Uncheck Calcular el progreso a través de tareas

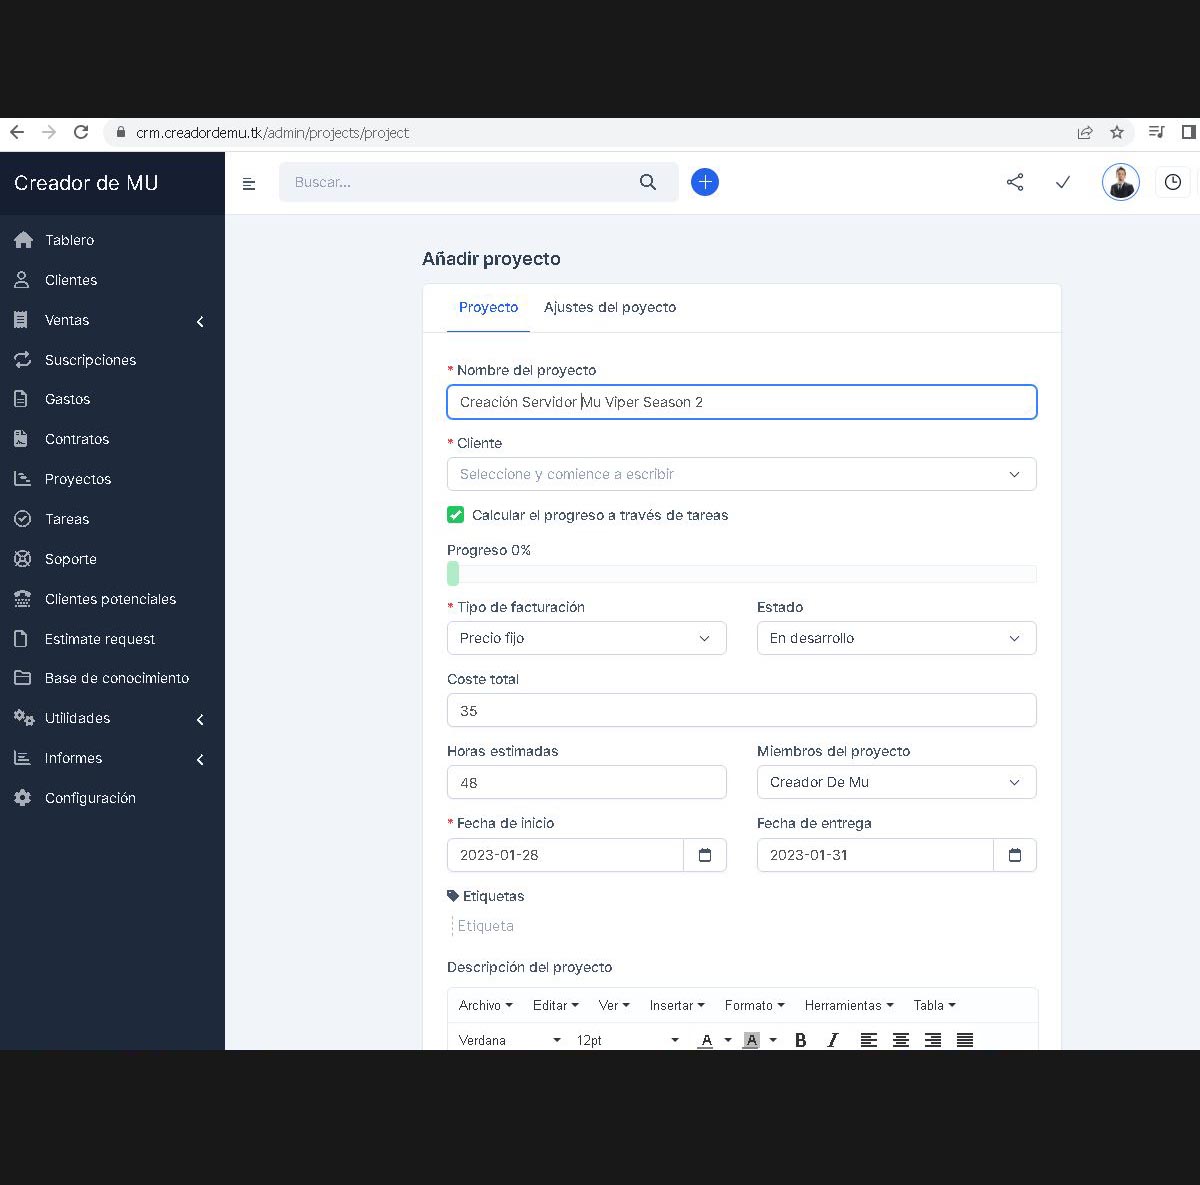point(456,515)
